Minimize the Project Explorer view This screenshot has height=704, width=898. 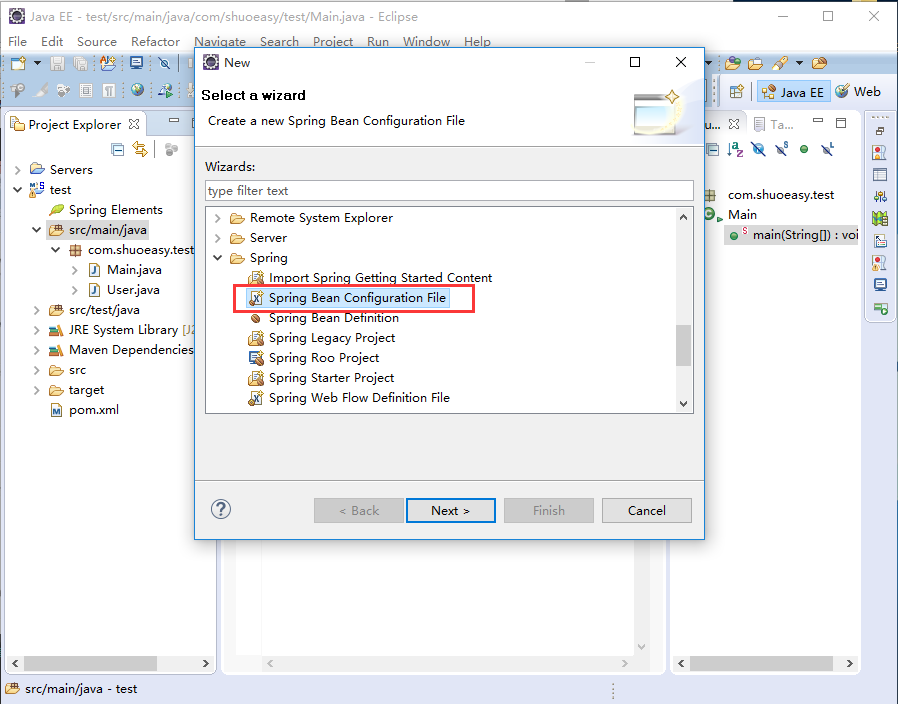click(174, 121)
